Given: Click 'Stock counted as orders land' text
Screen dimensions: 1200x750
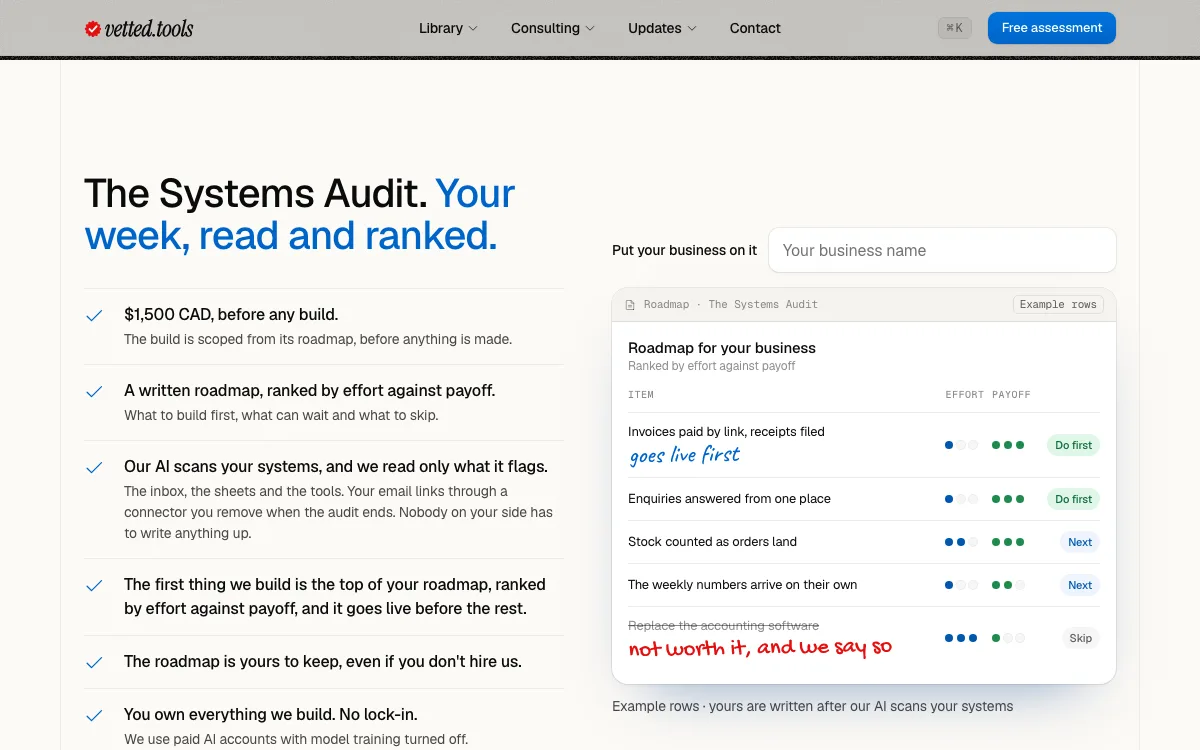Looking at the screenshot, I should (x=712, y=542).
